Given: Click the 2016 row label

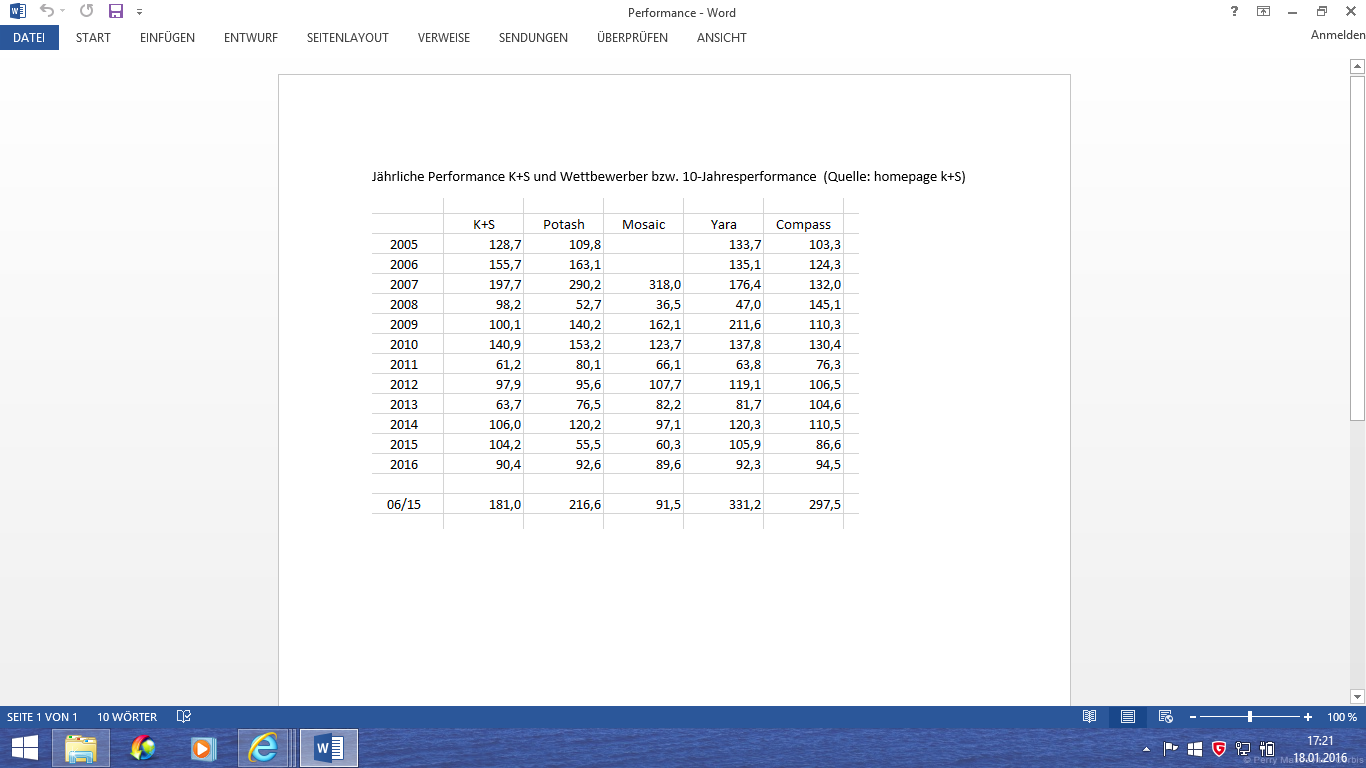Looking at the screenshot, I should coord(404,464).
